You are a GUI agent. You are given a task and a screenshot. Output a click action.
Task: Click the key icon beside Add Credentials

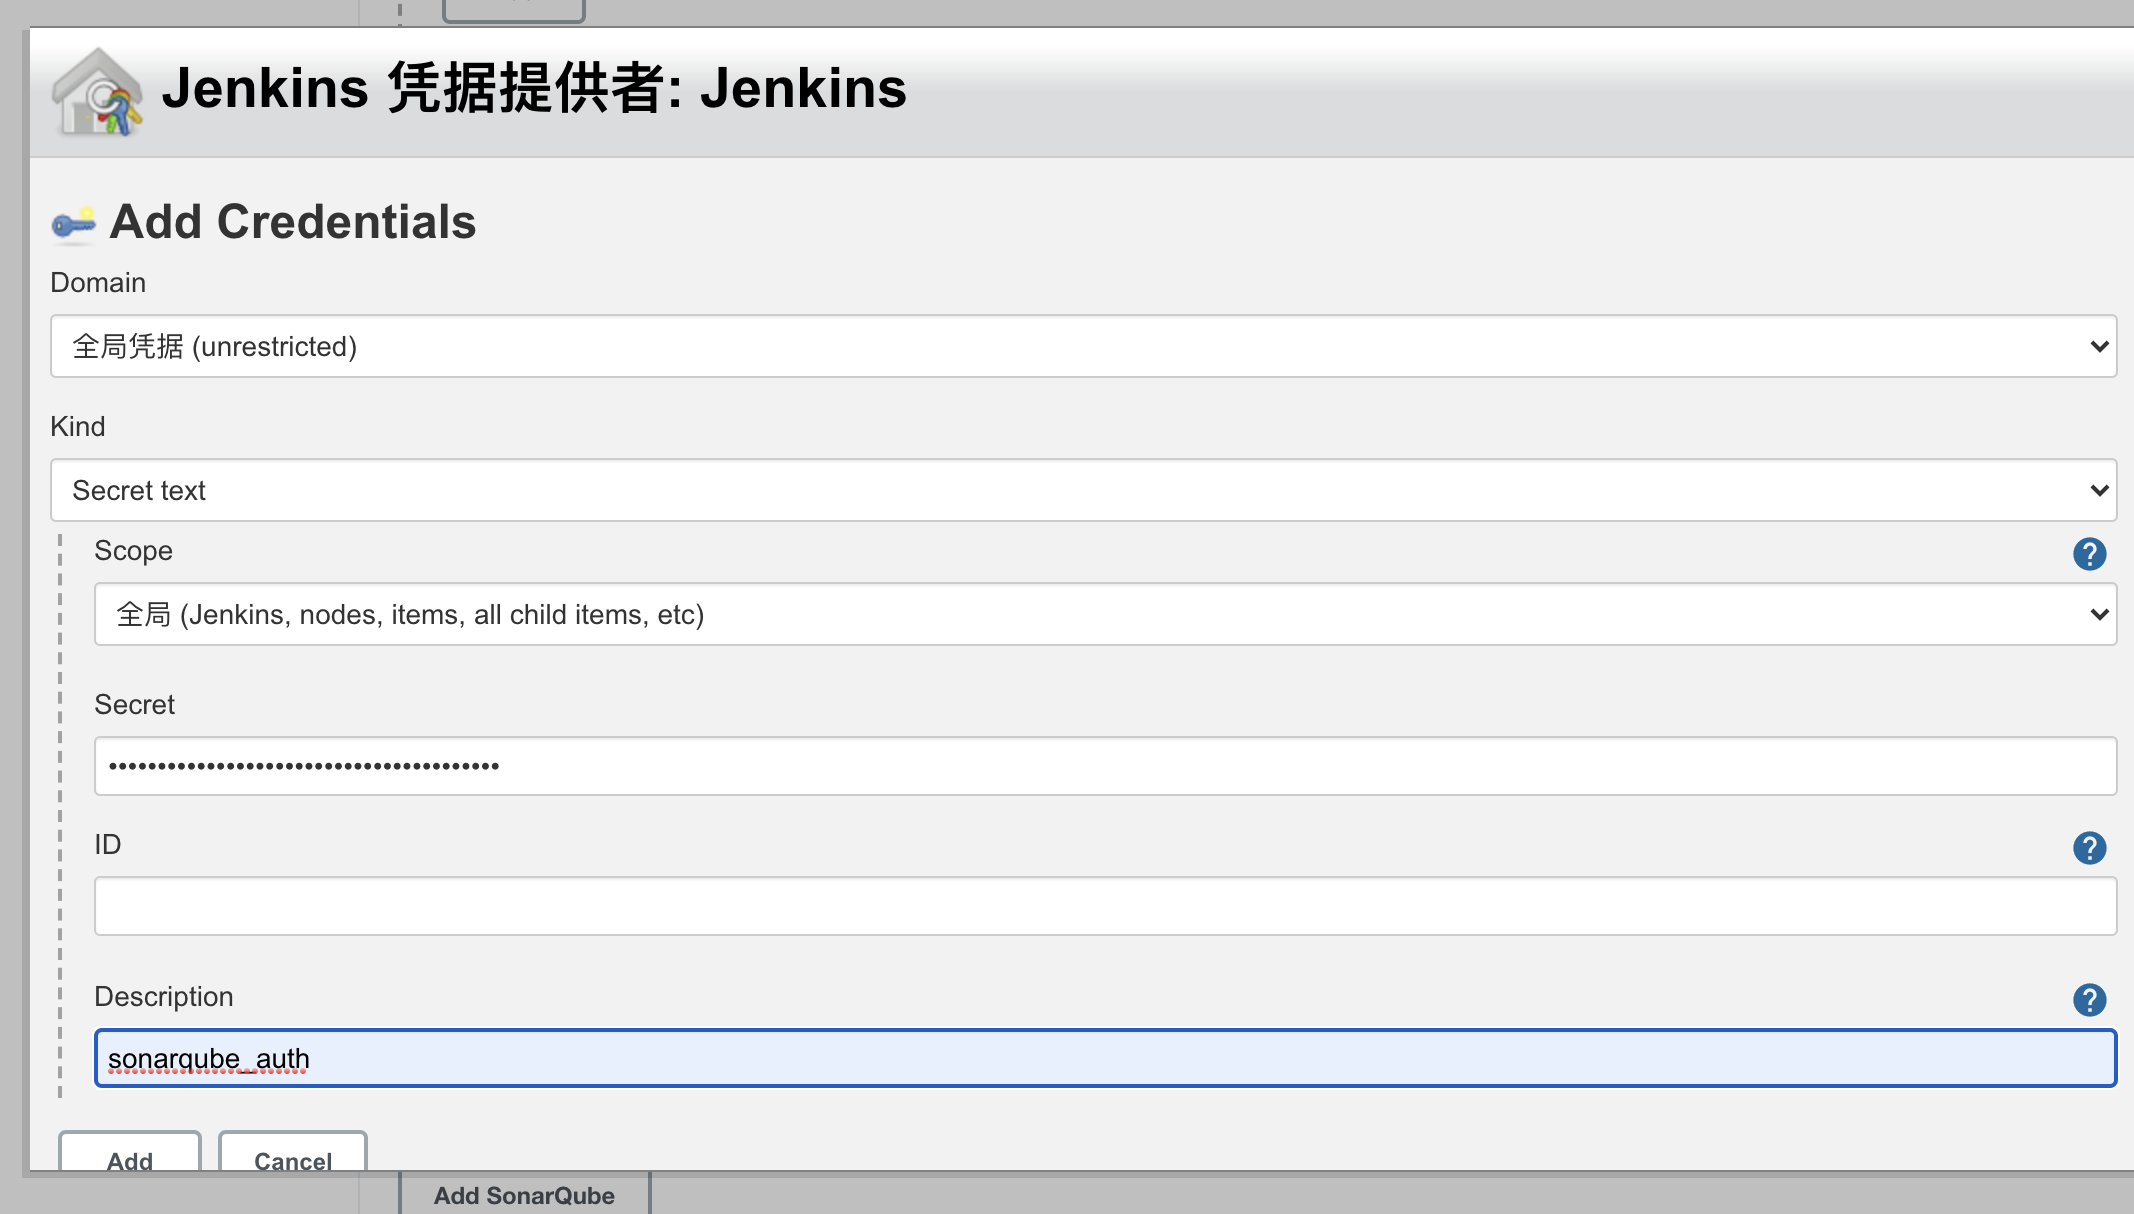point(73,224)
